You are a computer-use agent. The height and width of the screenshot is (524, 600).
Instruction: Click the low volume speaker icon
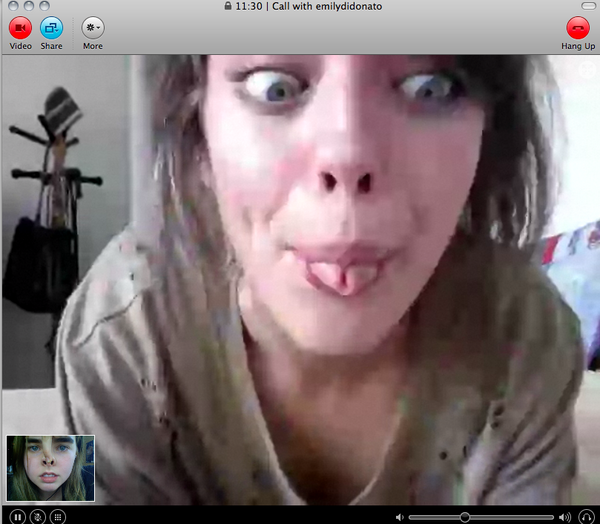point(399,516)
